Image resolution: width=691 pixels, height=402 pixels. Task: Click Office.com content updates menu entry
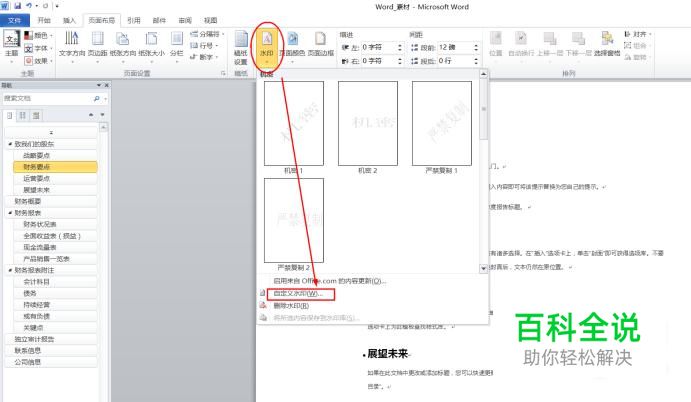tap(330, 281)
